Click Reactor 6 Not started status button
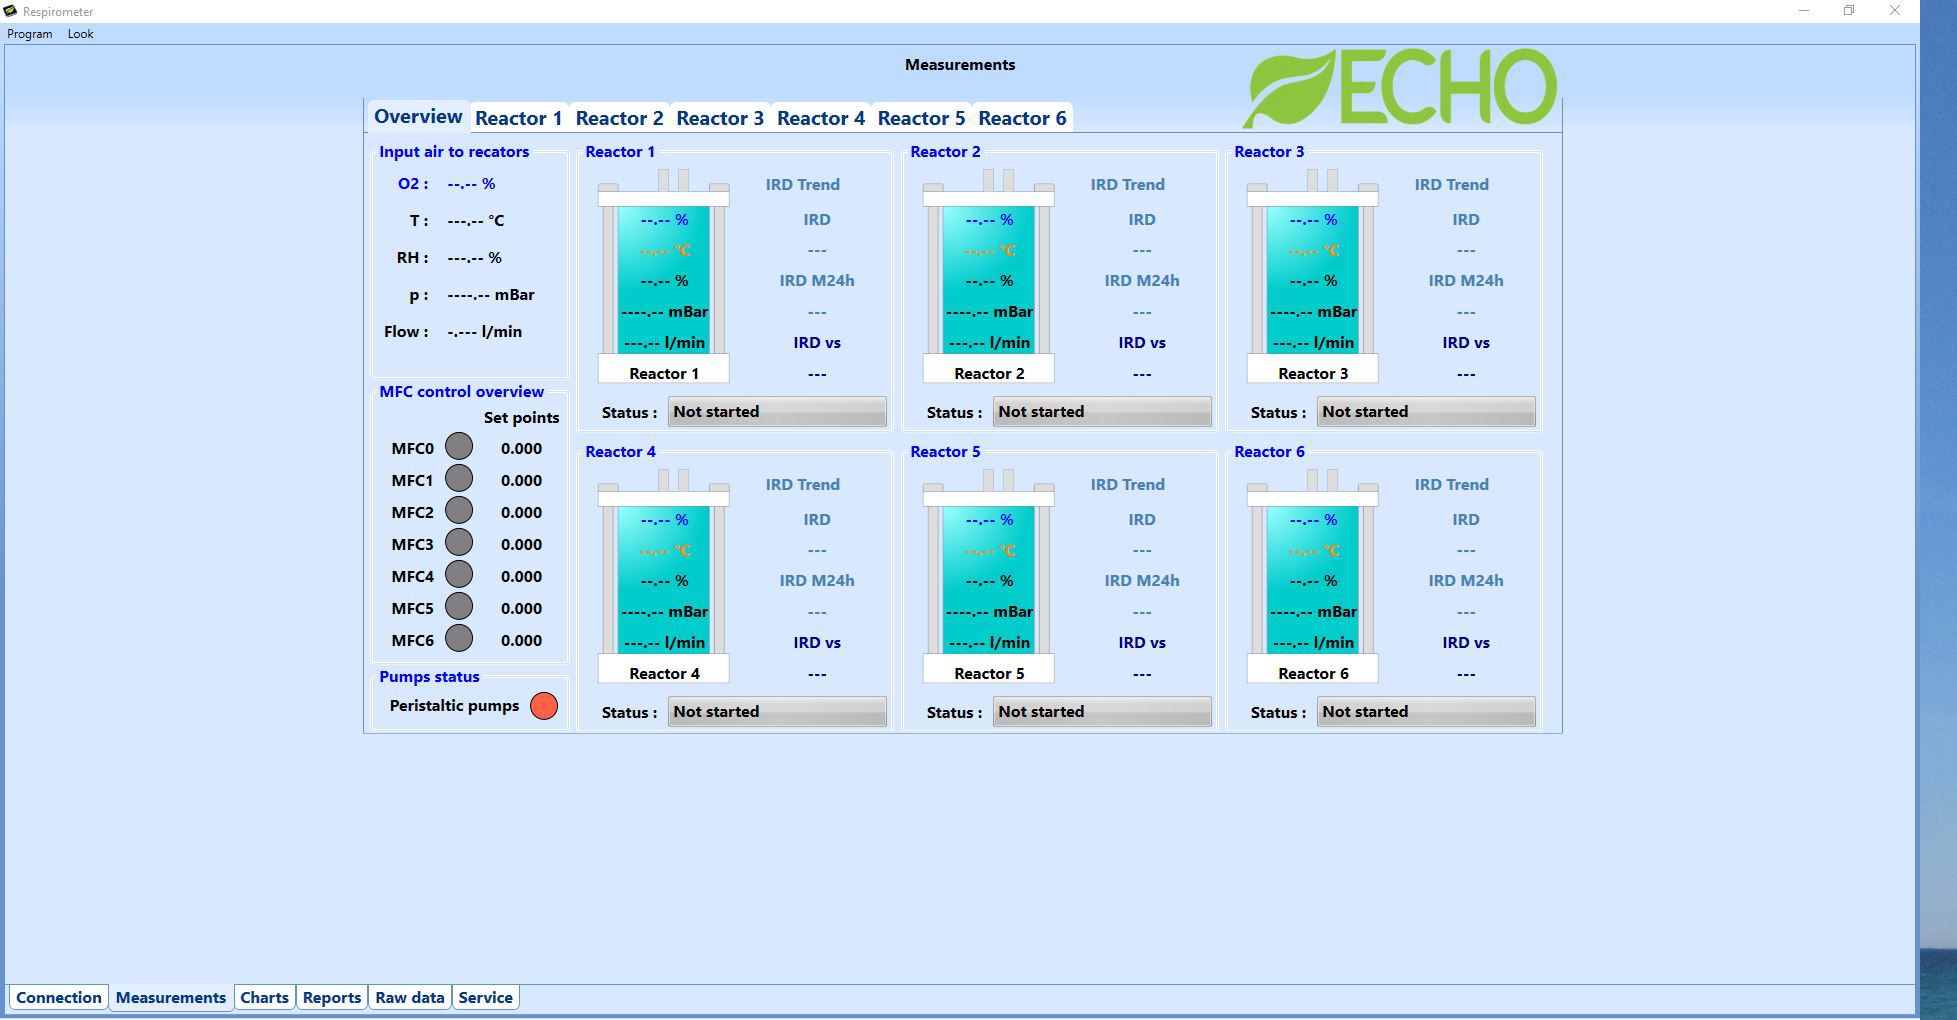1957x1020 pixels. click(x=1425, y=712)
